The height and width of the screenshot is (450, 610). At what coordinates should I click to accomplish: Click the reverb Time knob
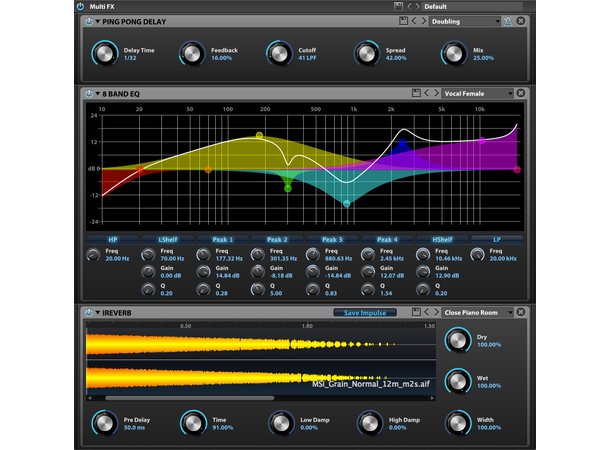point(193,423)
